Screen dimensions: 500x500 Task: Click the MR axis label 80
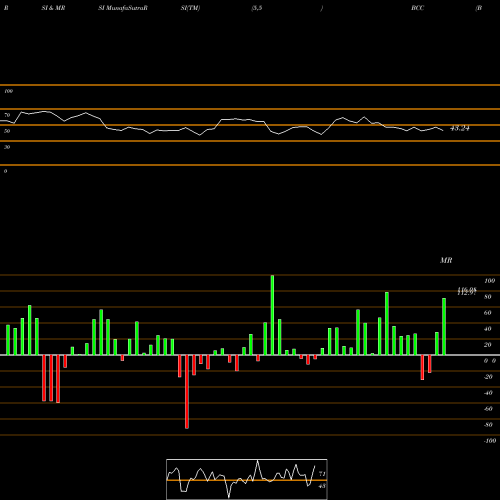(x=488, y=297)
